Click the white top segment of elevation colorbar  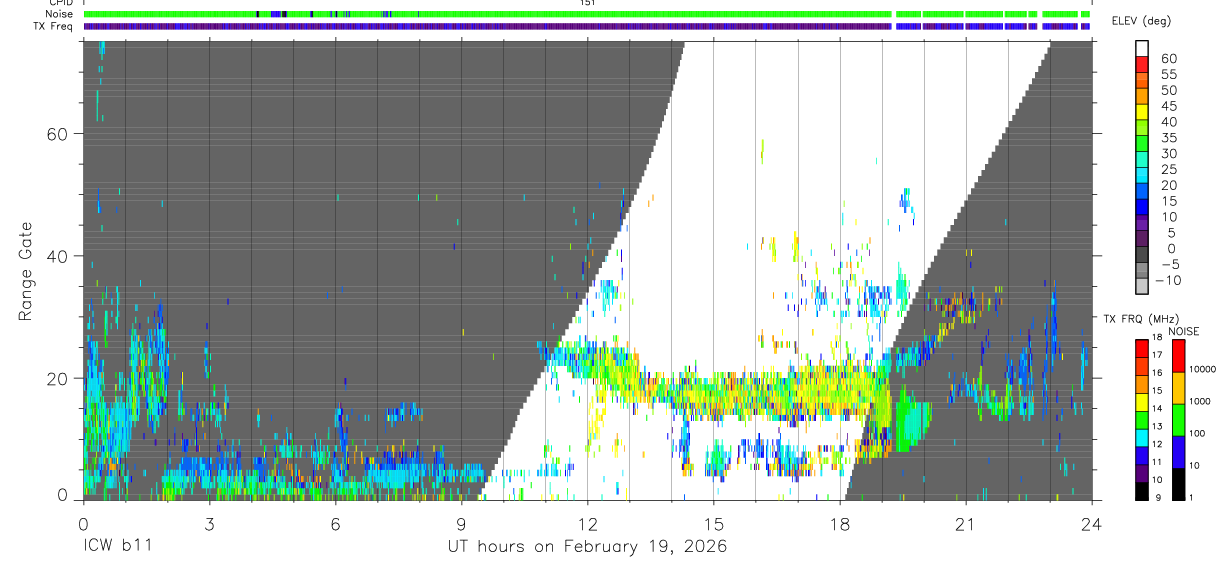(x=1141, y=47)
